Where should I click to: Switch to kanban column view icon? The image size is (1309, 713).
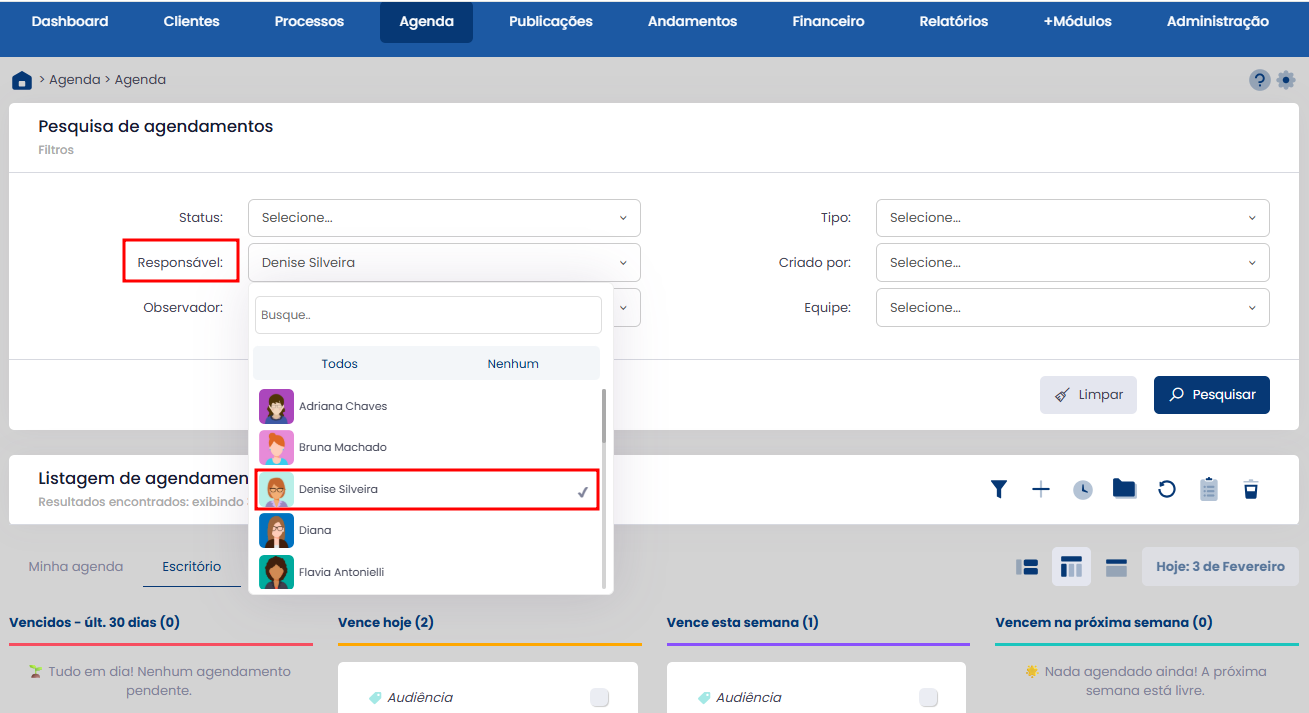click(1071, 567)
